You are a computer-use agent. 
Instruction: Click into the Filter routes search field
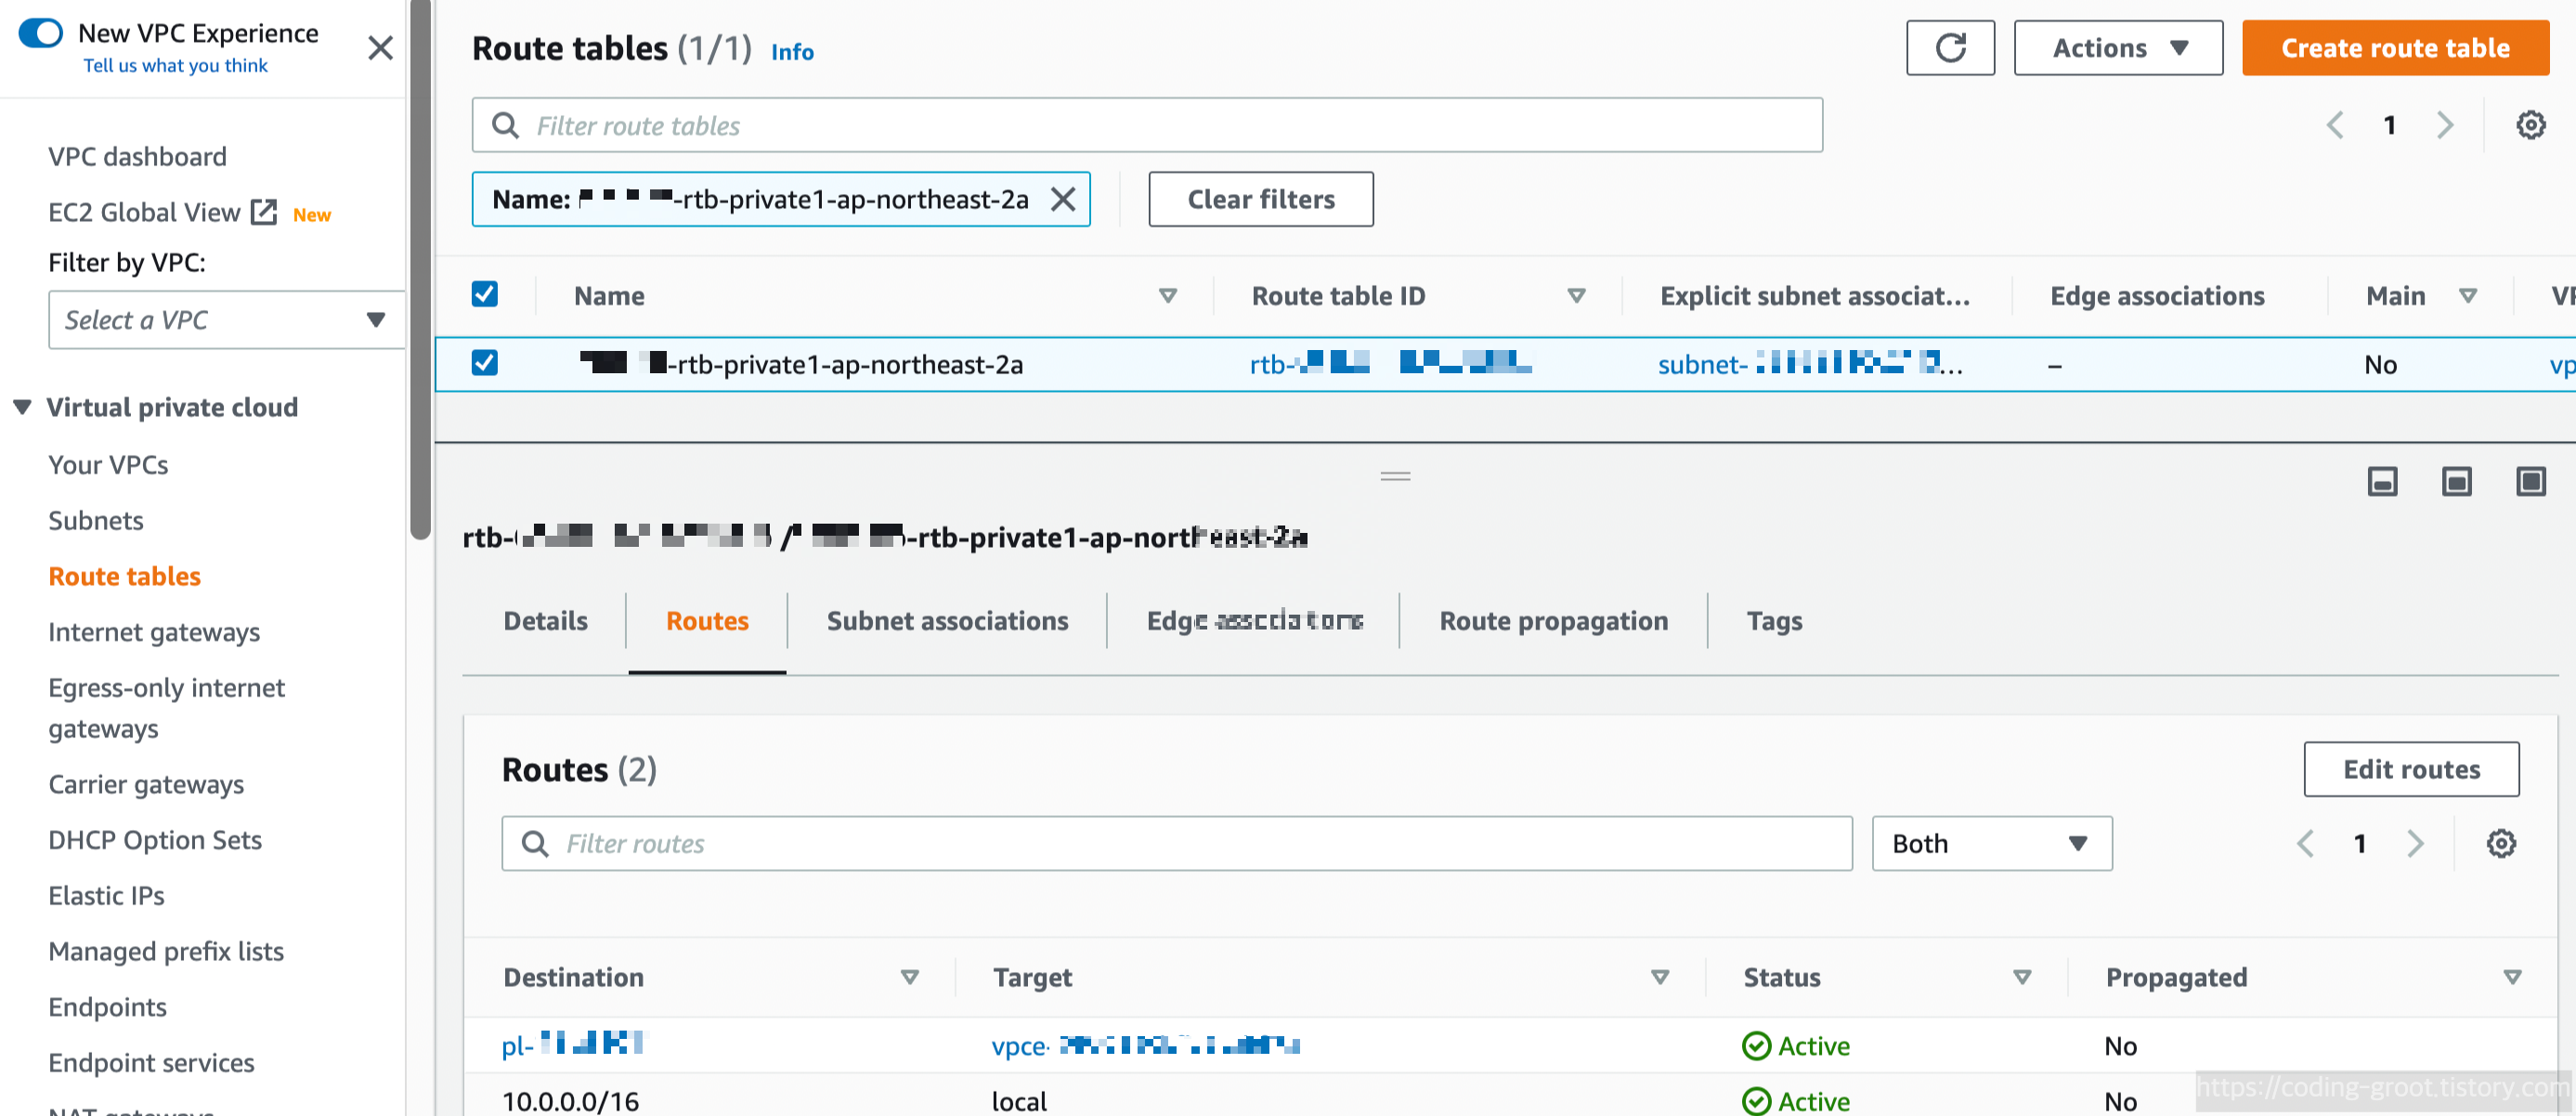pyautogui.click(x=1175, y=843)
